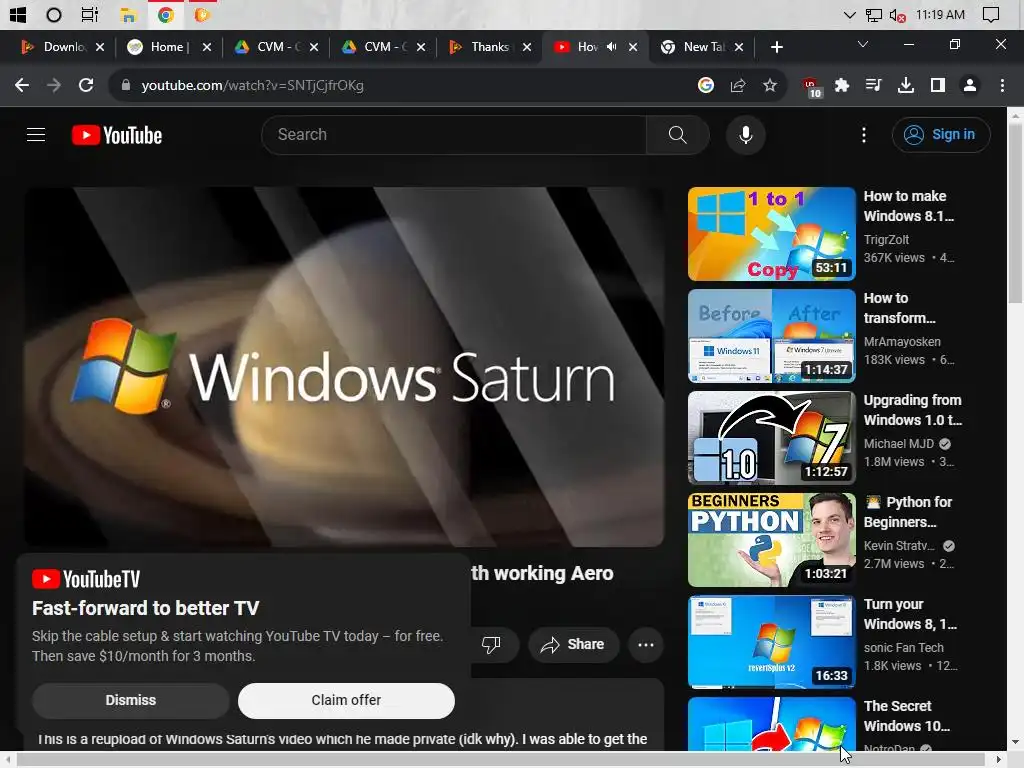Screen dimensions: 1024x768
Task: Click the scroll right arrow of the horizontal scrollbar
Action: tap(999, 760)
